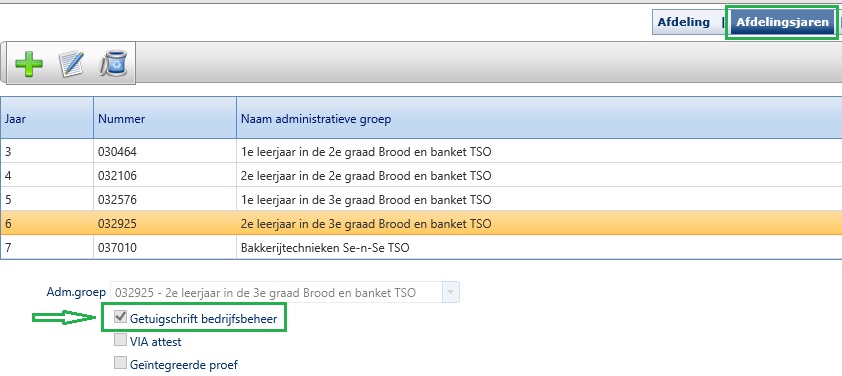Image resolution: width=842 pixels, height=376 pixels.
Task: Select row with number 032106
Action: (421, 176)
